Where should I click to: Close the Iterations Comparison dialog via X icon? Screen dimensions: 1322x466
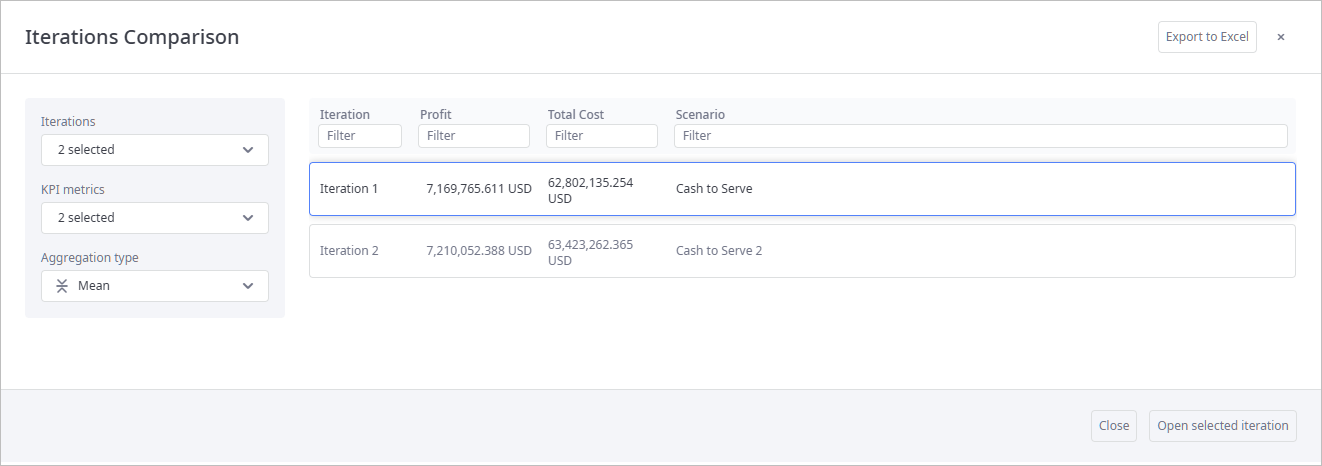[x=1280, y=37]
